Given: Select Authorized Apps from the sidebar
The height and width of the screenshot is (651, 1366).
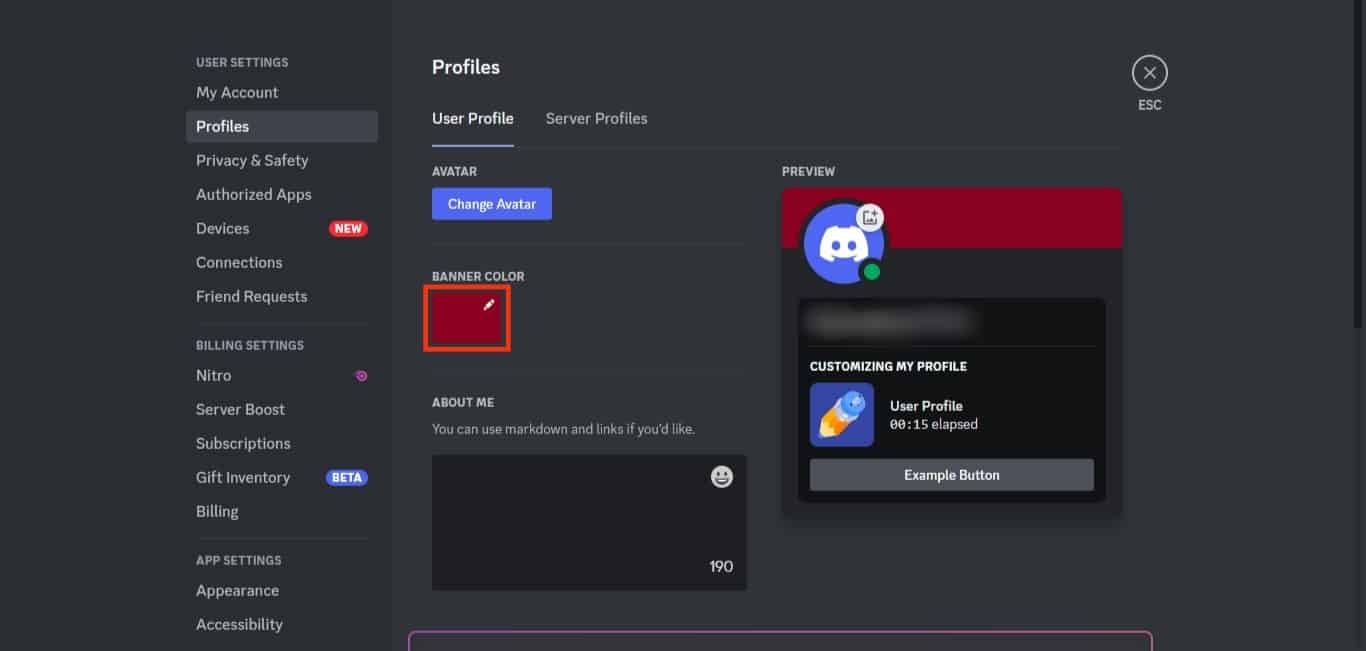Looking at the screenshot, I should click(253, 194).
